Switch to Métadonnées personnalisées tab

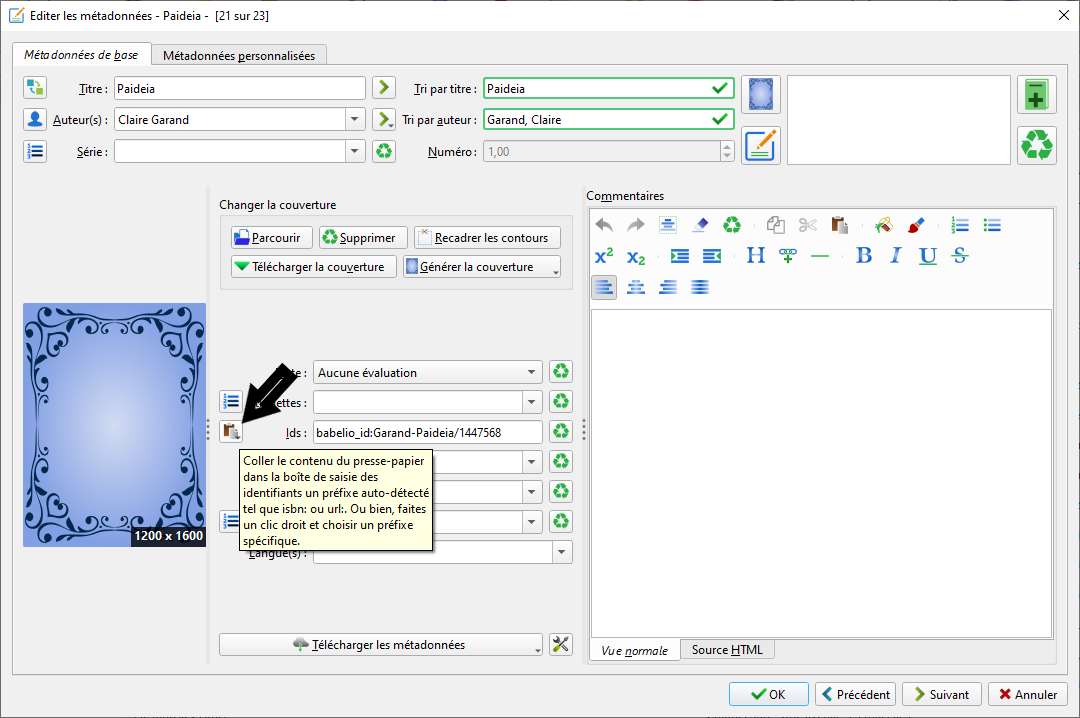(x=239, y=55)
